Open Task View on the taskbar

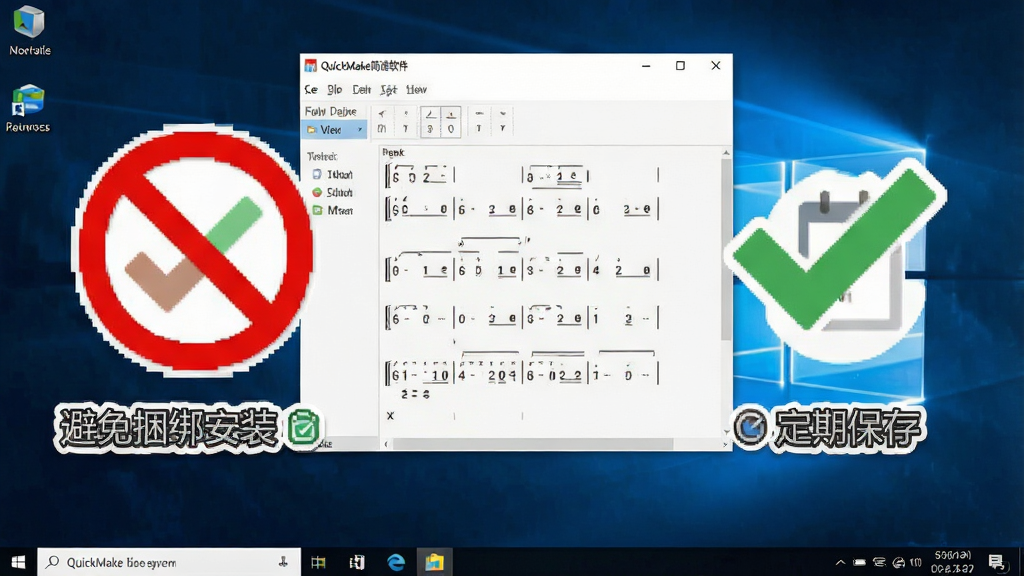tap(318, 562)
